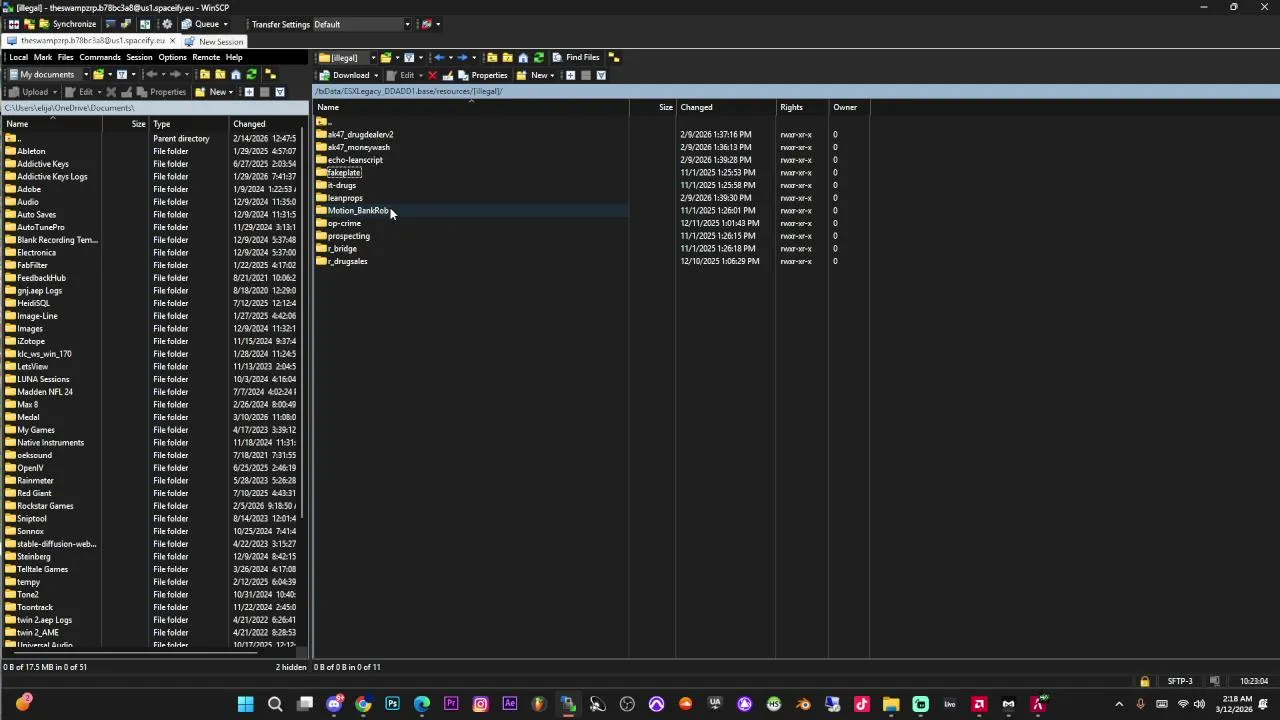
Task: Click the remote Delete red X icon
Action: click(x=432, y=75)
